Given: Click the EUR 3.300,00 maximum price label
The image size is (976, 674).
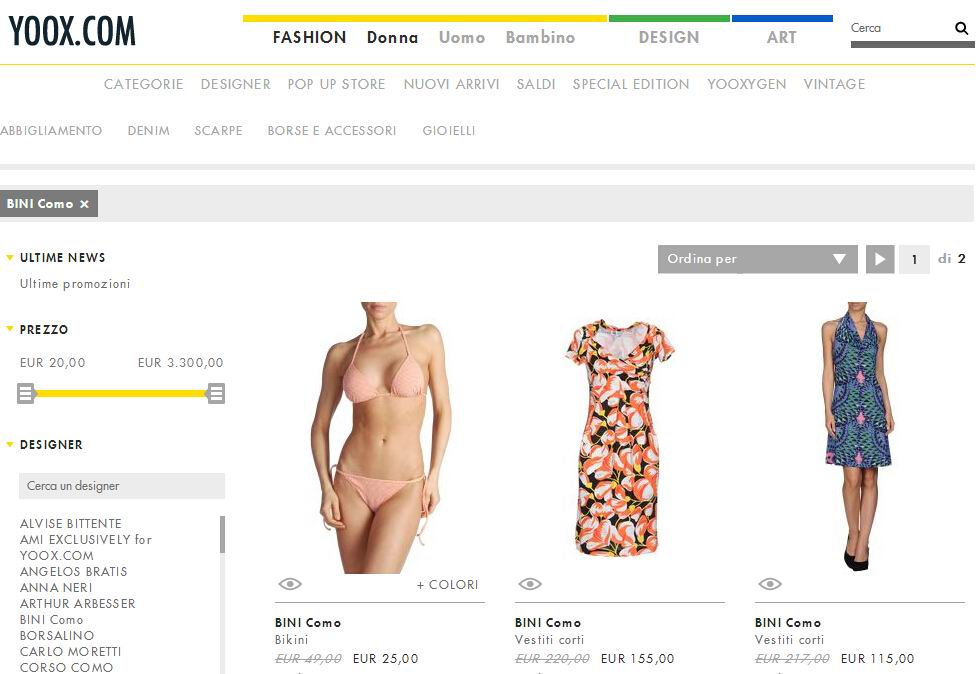Looking at the screenshot, I should click(181, 363).
